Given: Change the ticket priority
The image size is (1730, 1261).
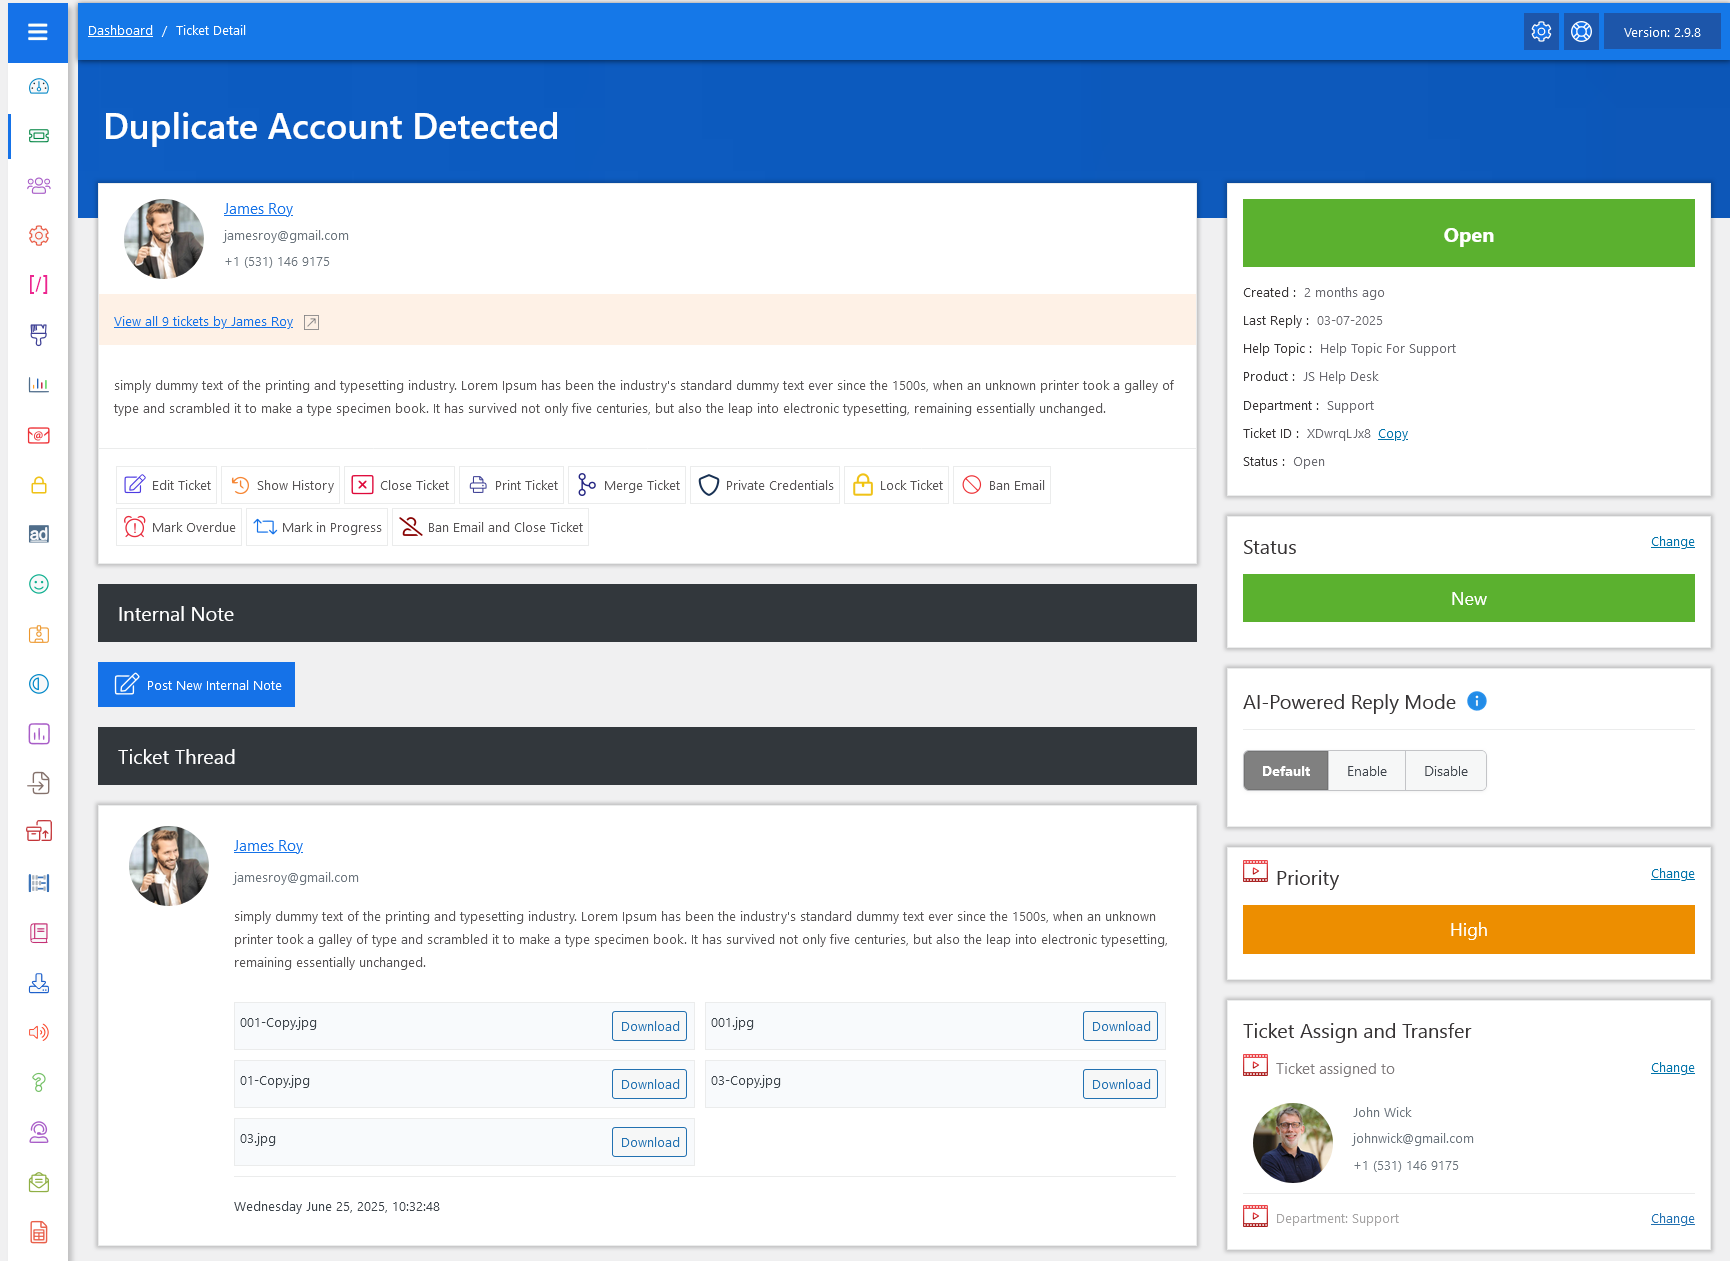Looking at the screenshot, I should 1672,874.
